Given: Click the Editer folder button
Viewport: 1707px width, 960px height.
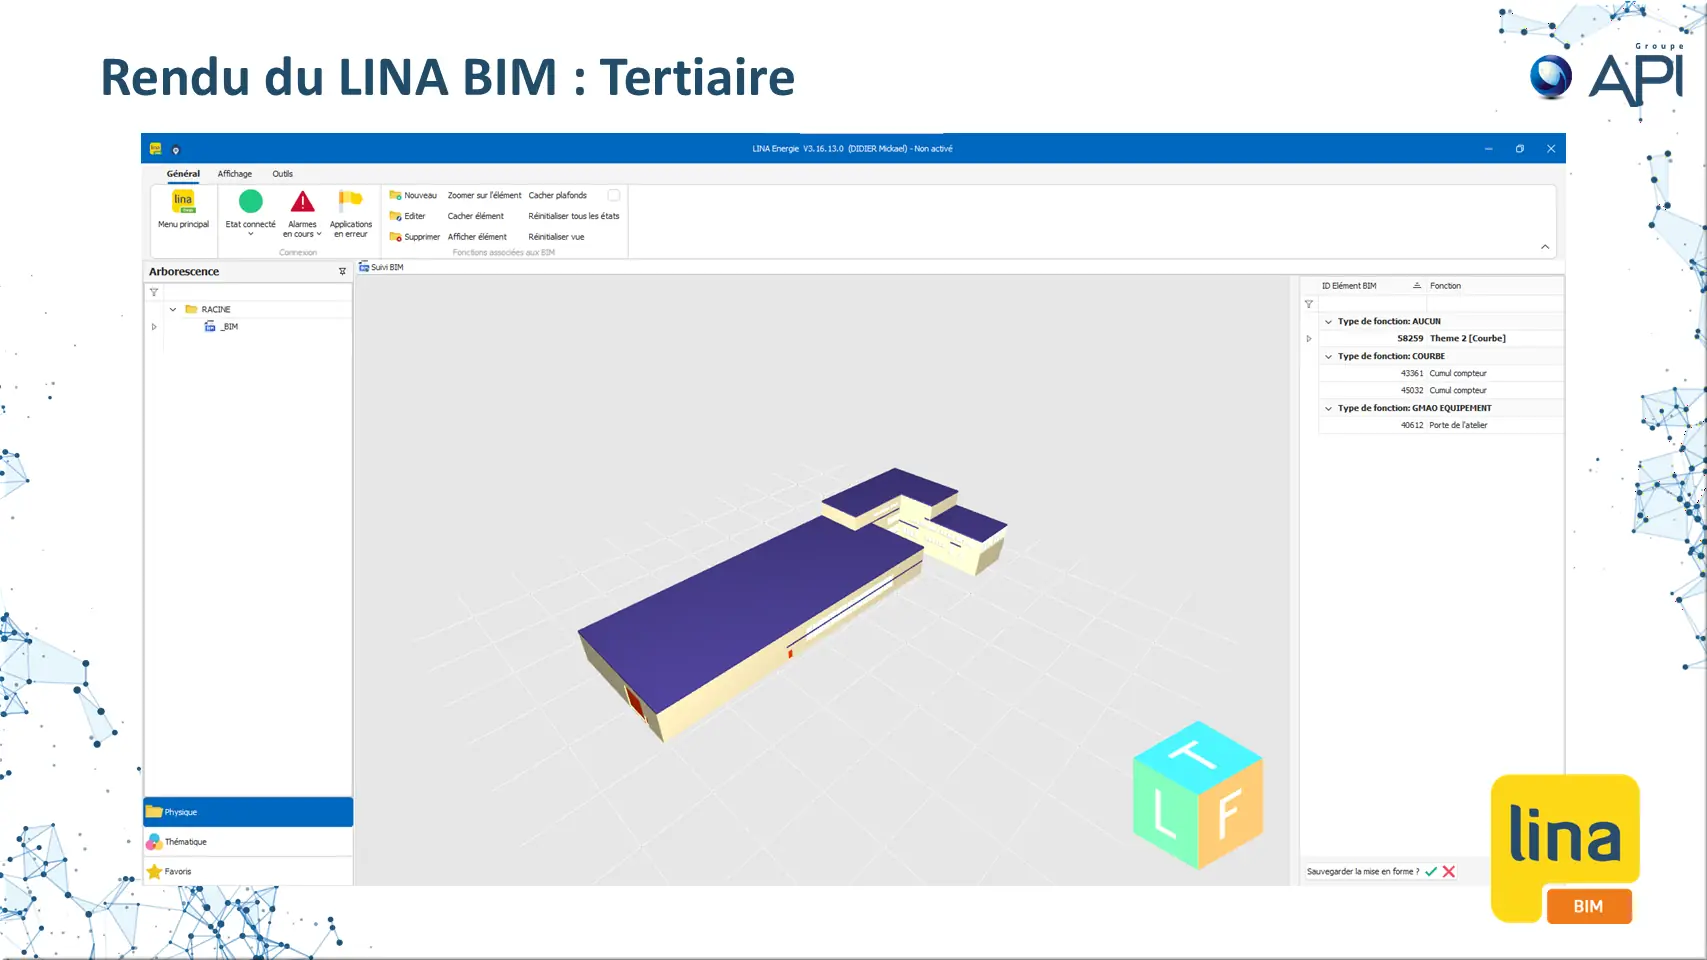Looking at the screenshot, I should coord(408,216).
